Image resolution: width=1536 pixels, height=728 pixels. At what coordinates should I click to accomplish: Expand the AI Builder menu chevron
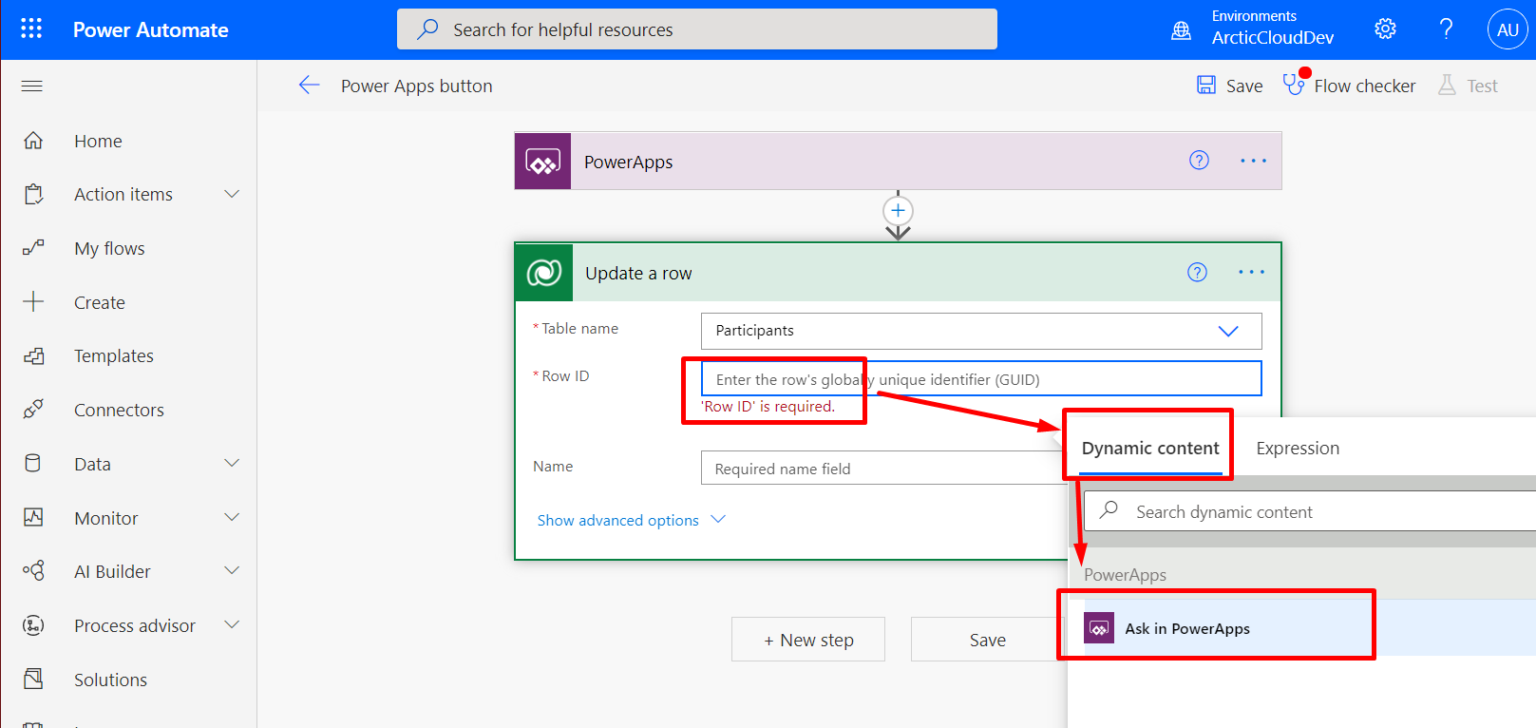point(232,571)
